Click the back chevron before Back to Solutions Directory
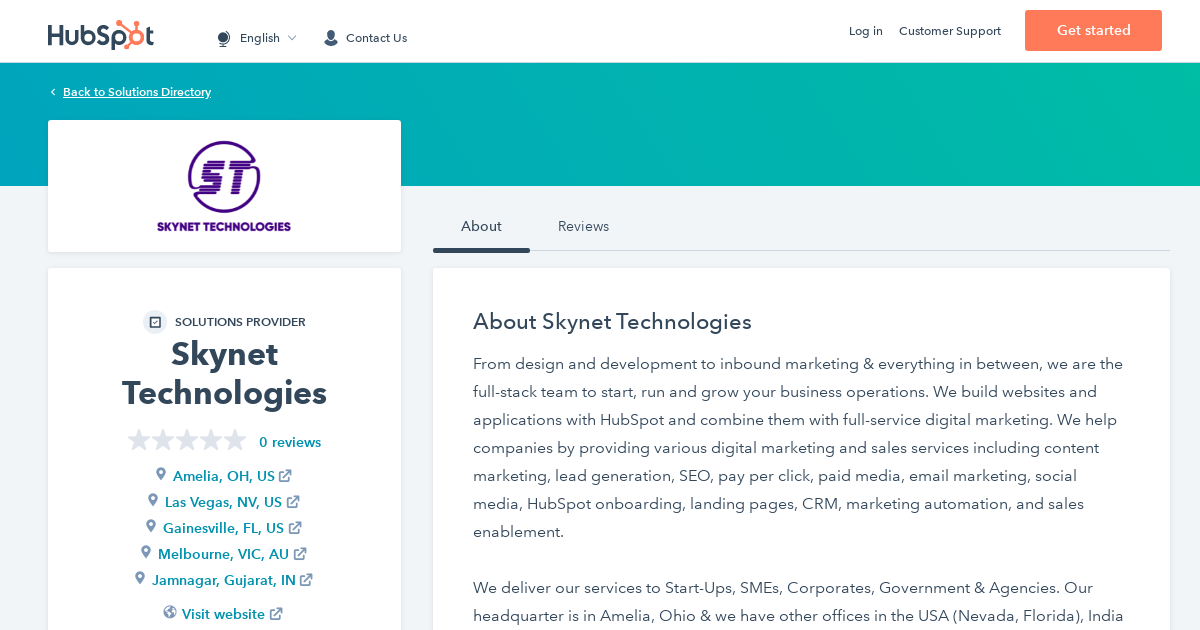 [52, 91]
